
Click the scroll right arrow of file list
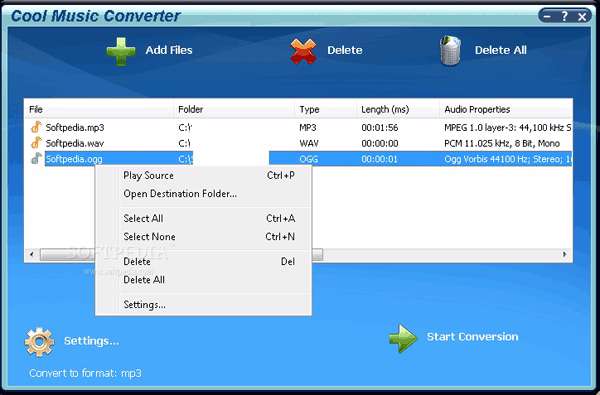coord(565,254)
